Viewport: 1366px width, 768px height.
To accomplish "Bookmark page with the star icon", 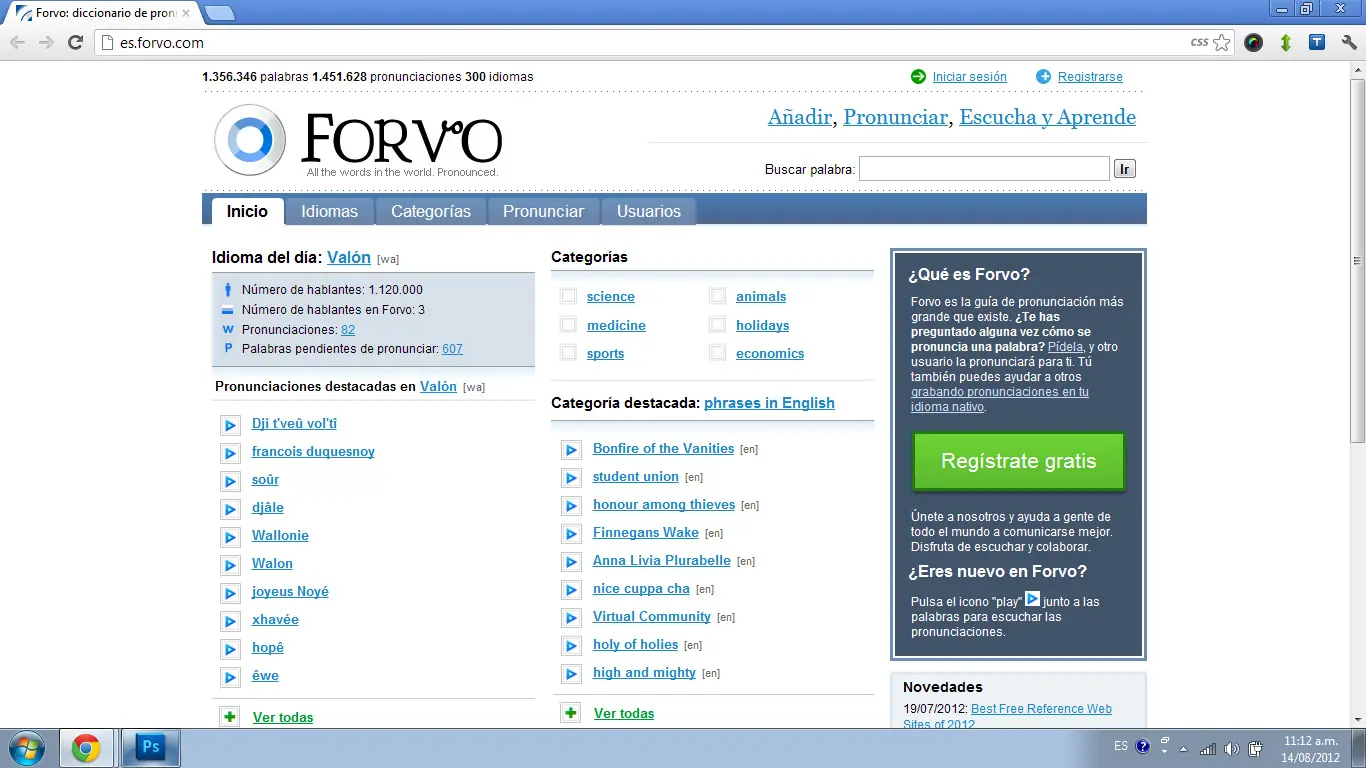I will pyautogui.click(x=1221, y=42).
